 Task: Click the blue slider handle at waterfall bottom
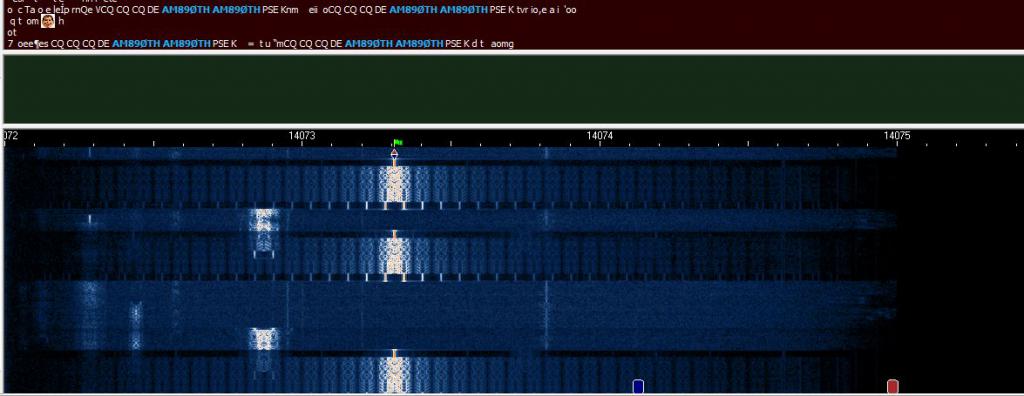tap(638, 386)
